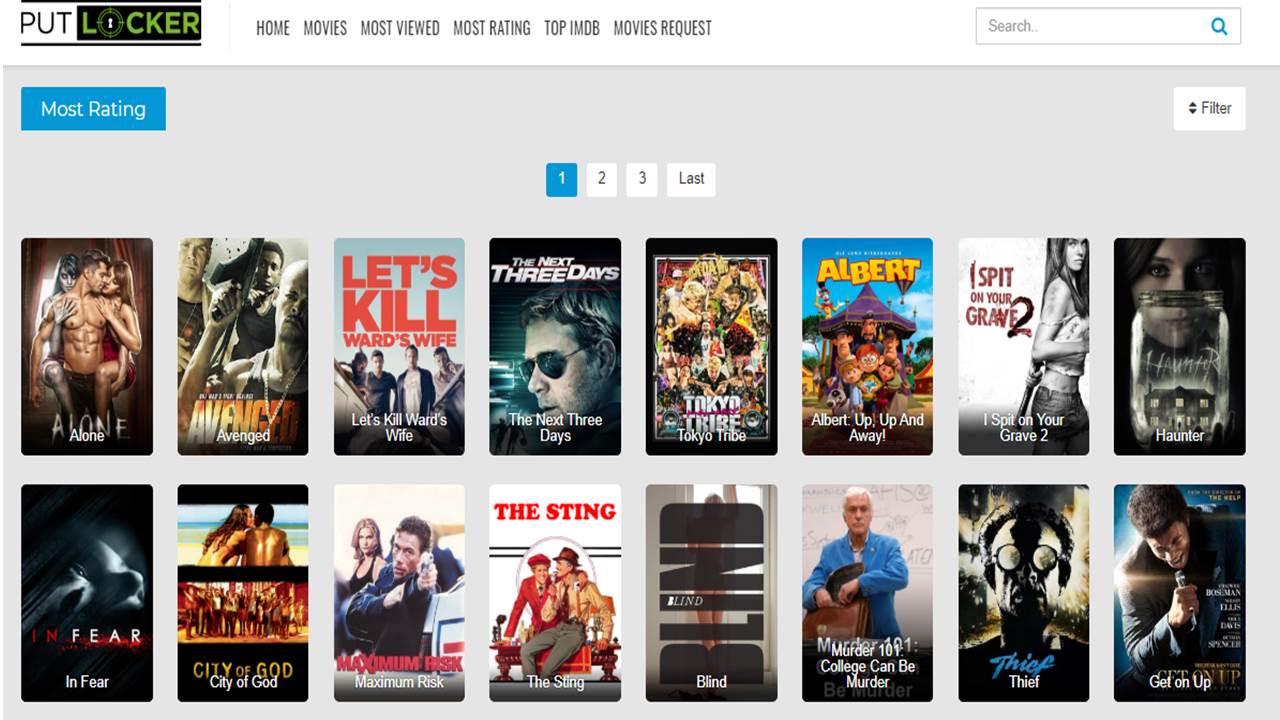Viewport: 1280px width, 720px height.
Task: Open Murder 101: College Can Be Murder poster
Action: [867, 593]
